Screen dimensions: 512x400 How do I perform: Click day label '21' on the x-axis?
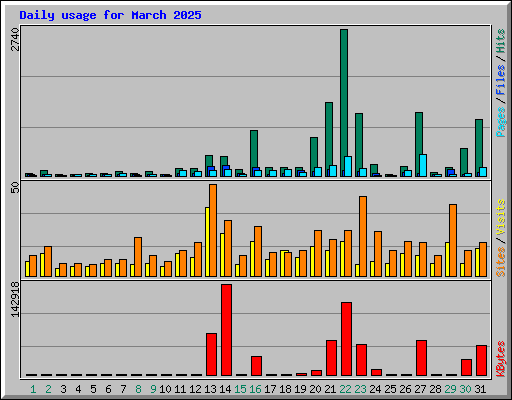pyautogui.click(x=330, y=389)
